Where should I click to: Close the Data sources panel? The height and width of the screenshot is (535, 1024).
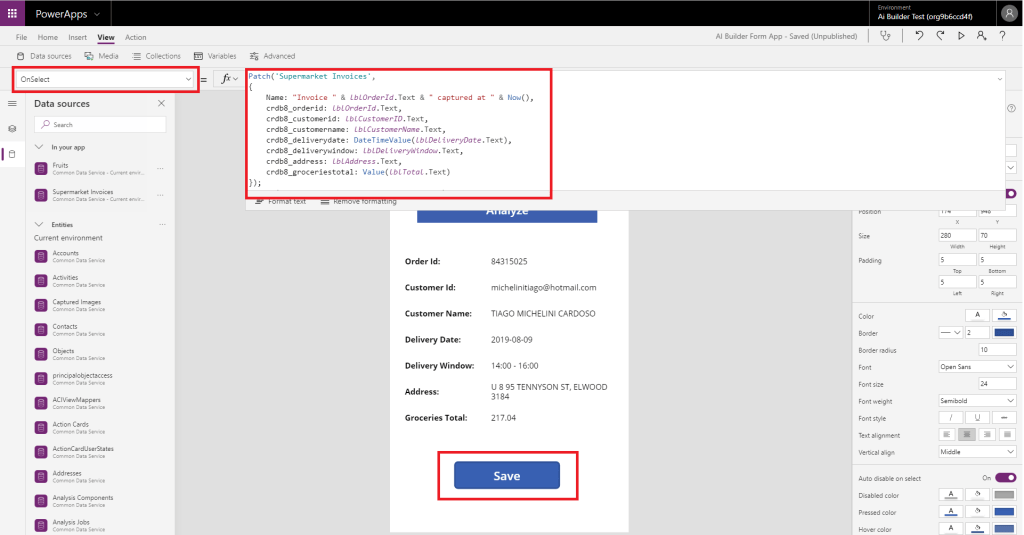point(162,103)
